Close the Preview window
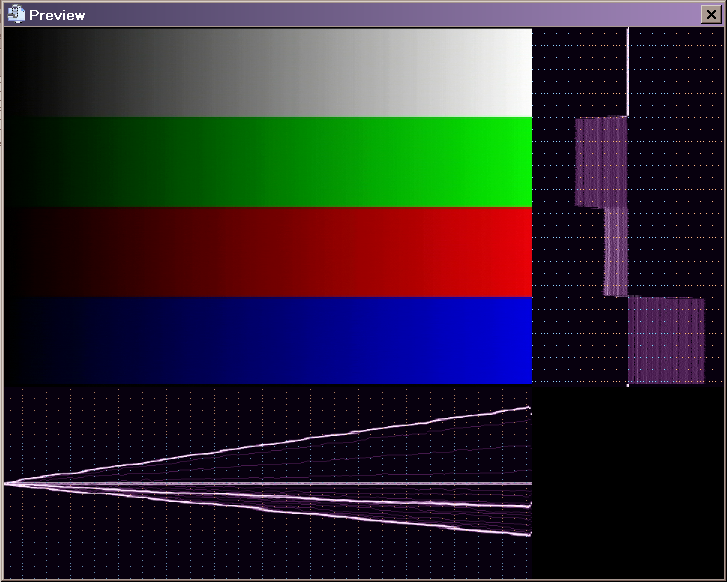 click(x=711, y=15)
